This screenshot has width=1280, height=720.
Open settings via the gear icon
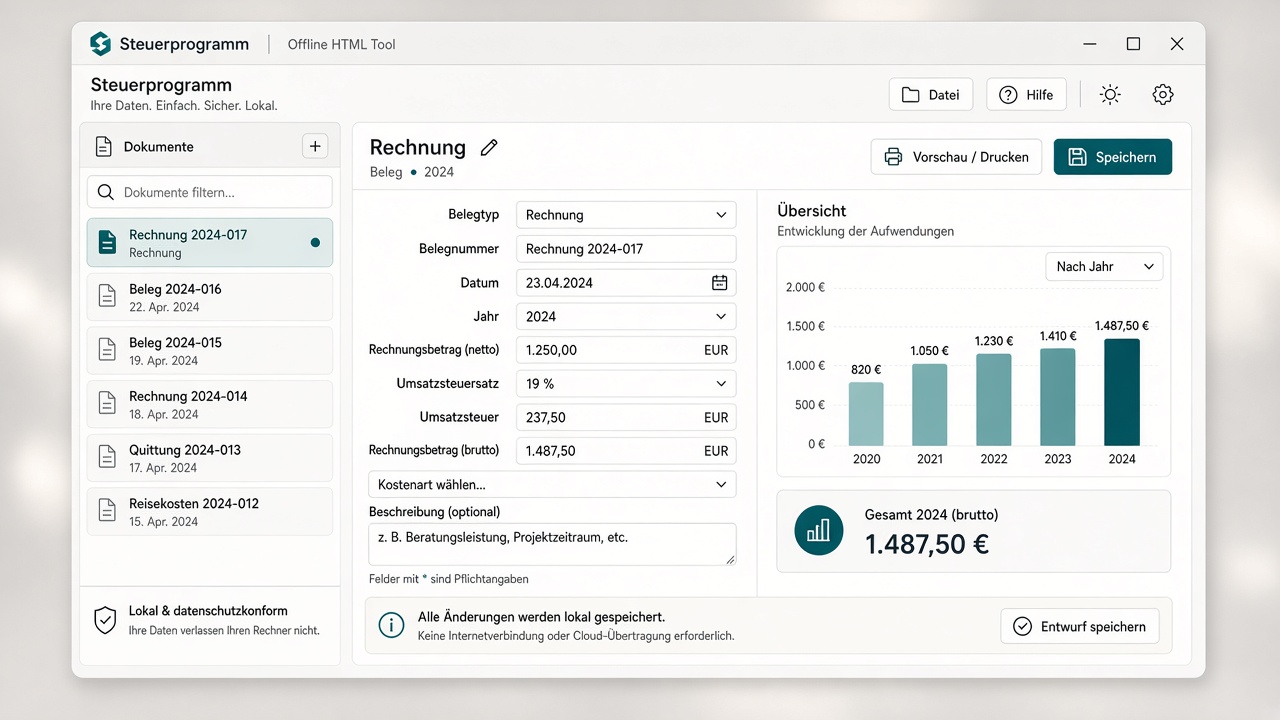1162,94
